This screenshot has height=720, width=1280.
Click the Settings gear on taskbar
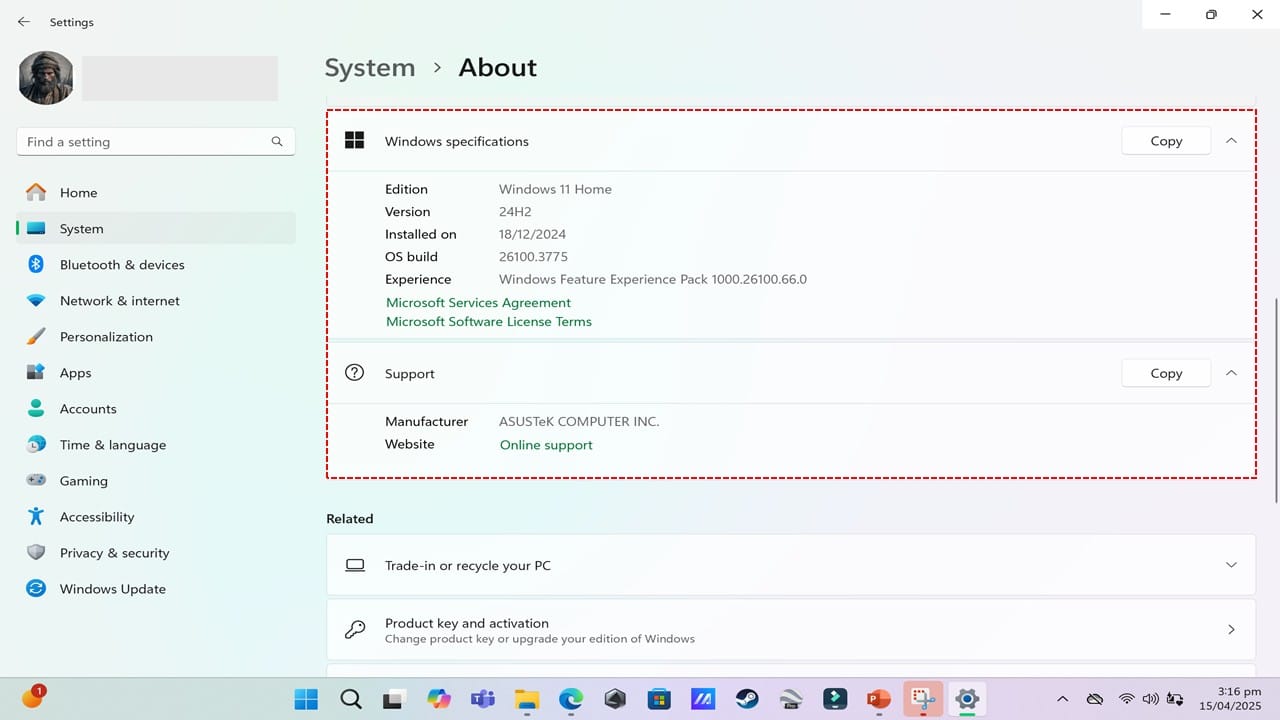(x=966, y=699)
